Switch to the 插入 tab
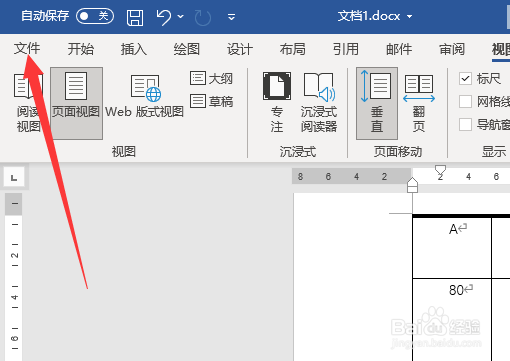The height and width of the screenshot is (361, 510). pyautogui.click(x=134, y=49)
